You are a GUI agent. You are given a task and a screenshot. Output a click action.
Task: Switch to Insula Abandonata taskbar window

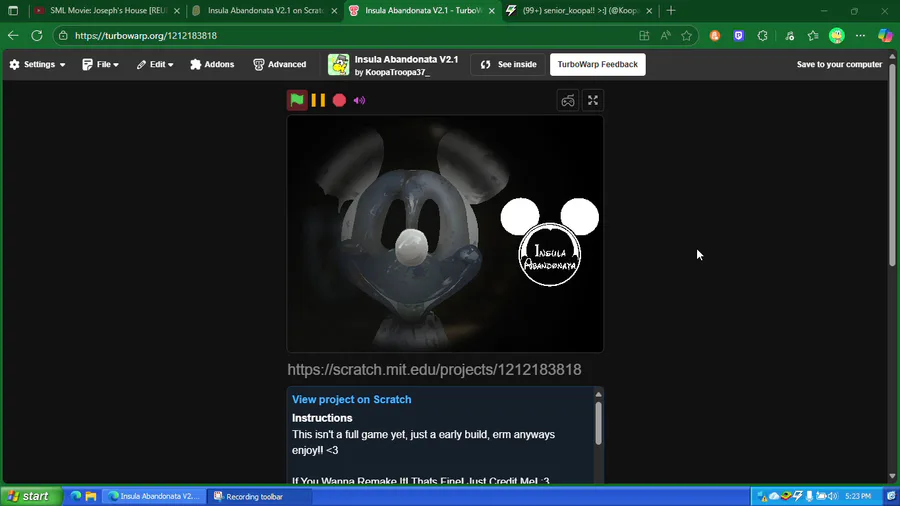click(x=154, y=496)
